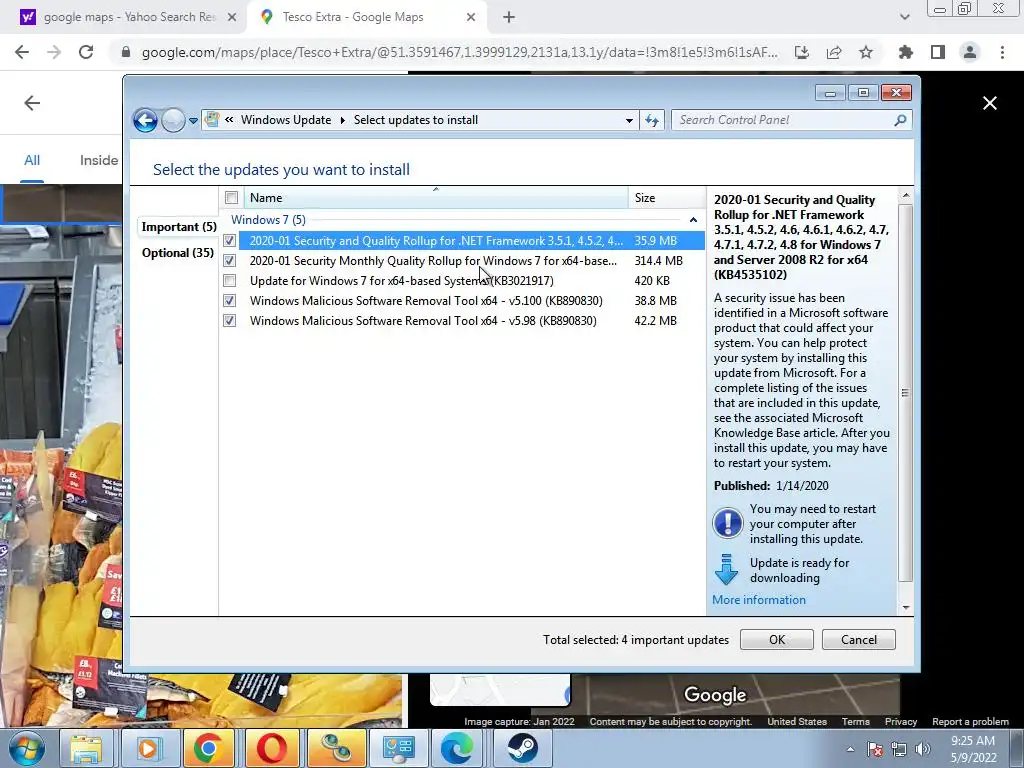This screenshot has height=768, width=1024.
Task: Reload the Google Maps page
Action: [86, 52]
